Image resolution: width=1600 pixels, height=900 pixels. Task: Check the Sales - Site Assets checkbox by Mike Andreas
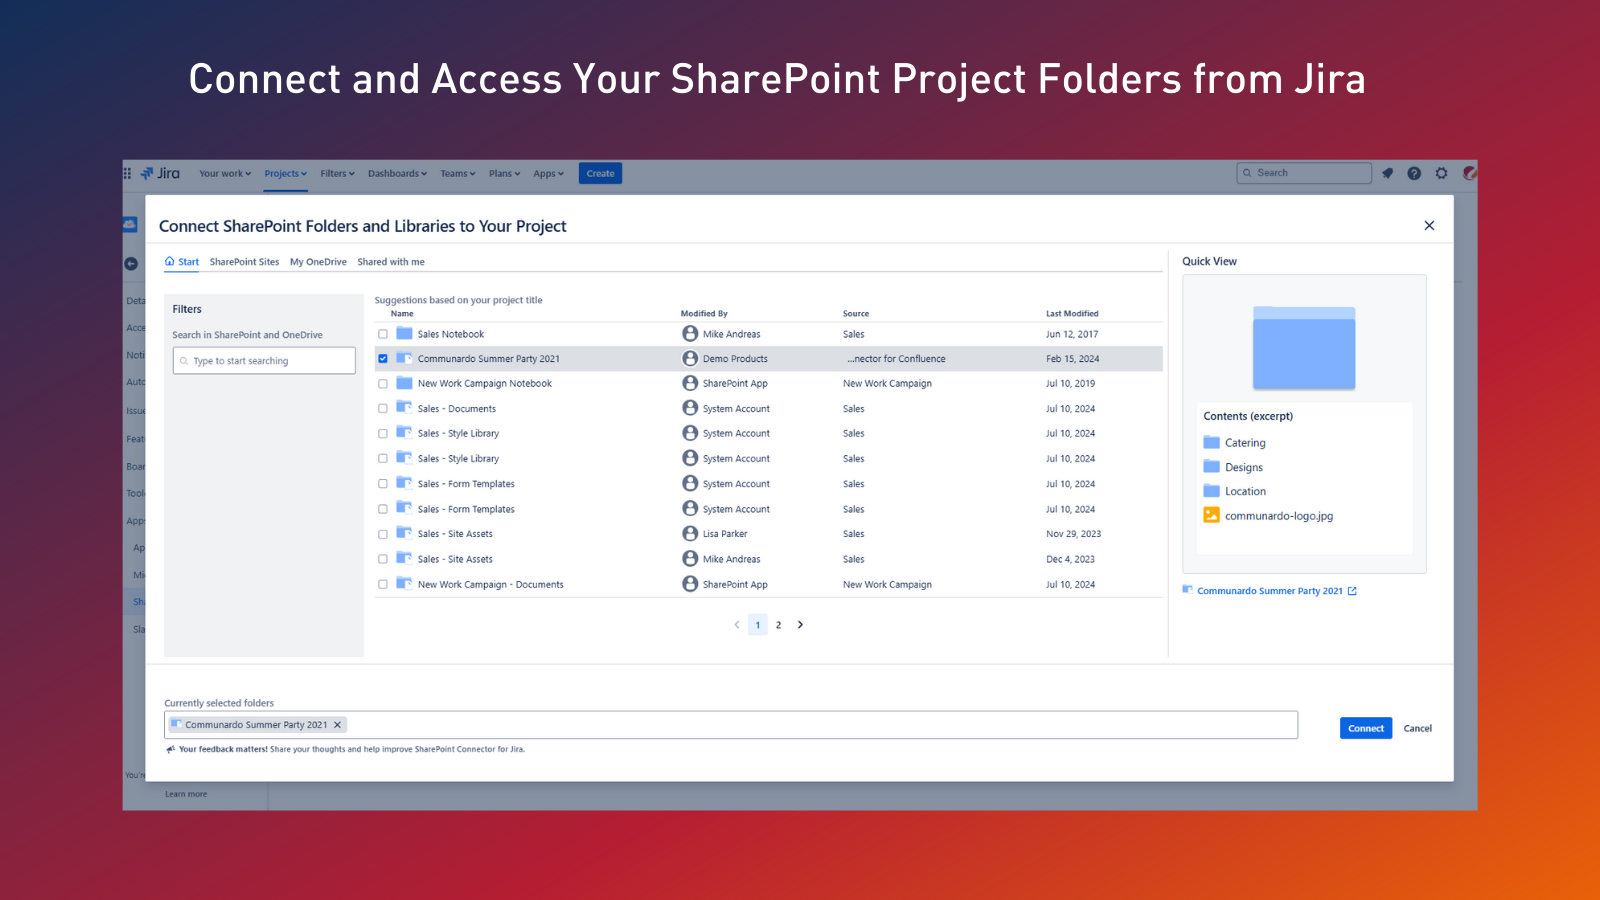382,559
